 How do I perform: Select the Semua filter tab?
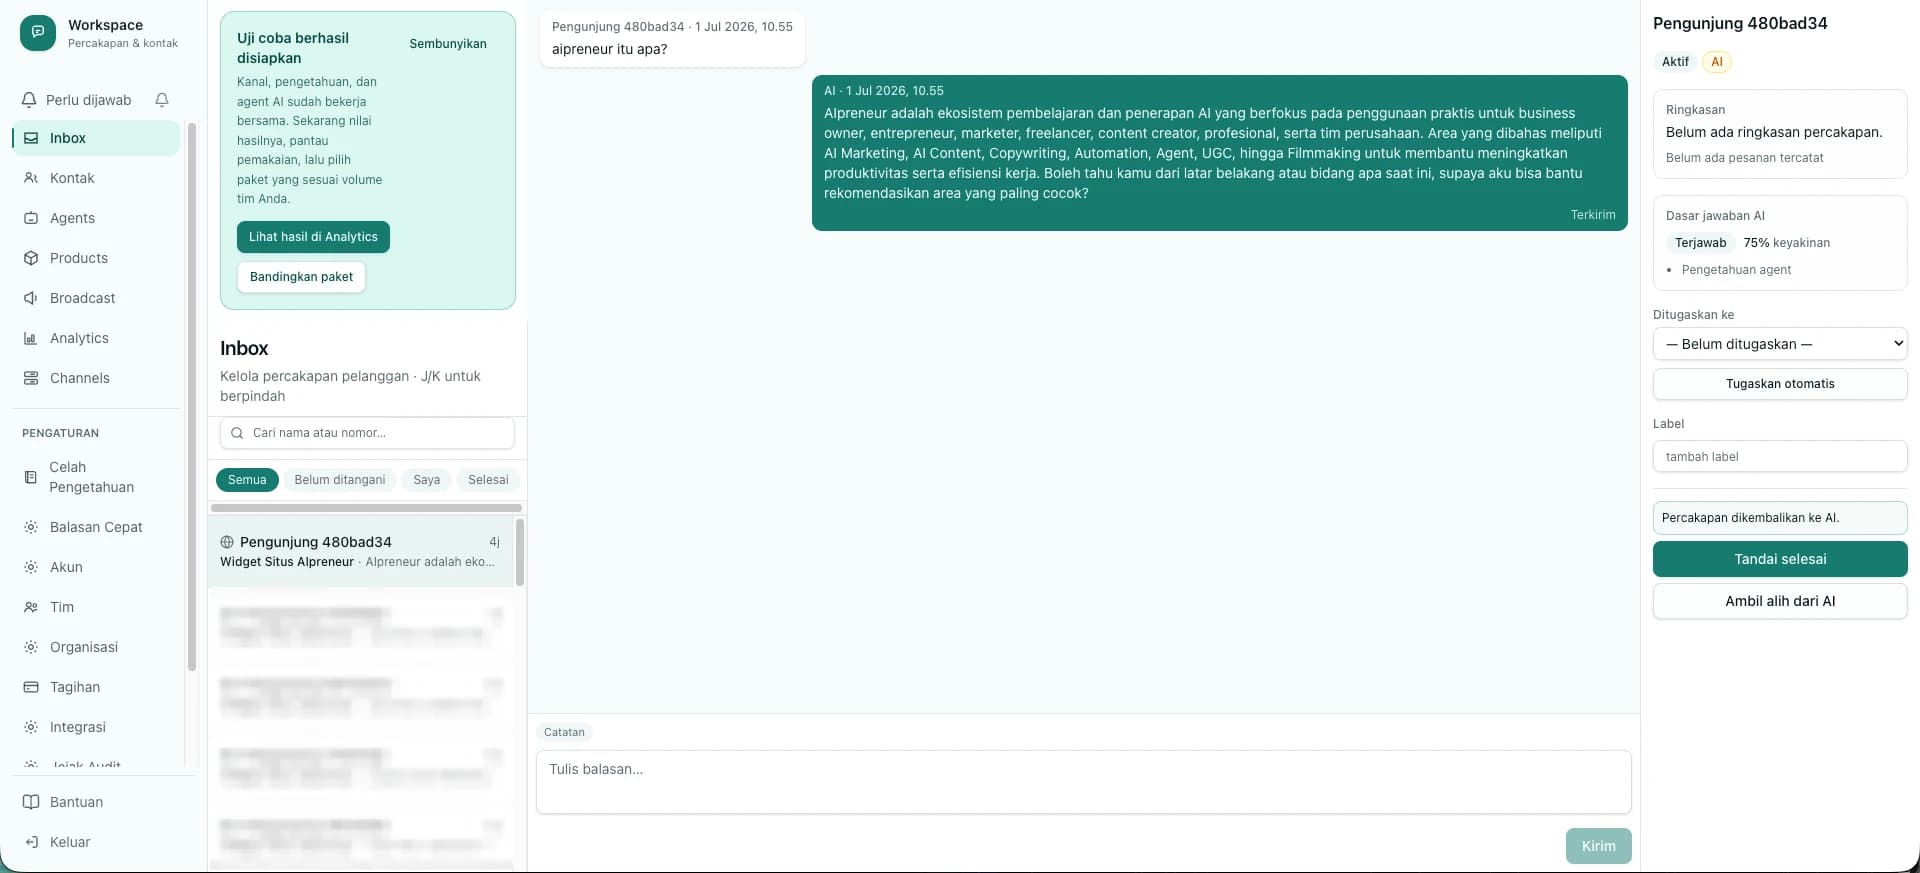coord(247,480)
